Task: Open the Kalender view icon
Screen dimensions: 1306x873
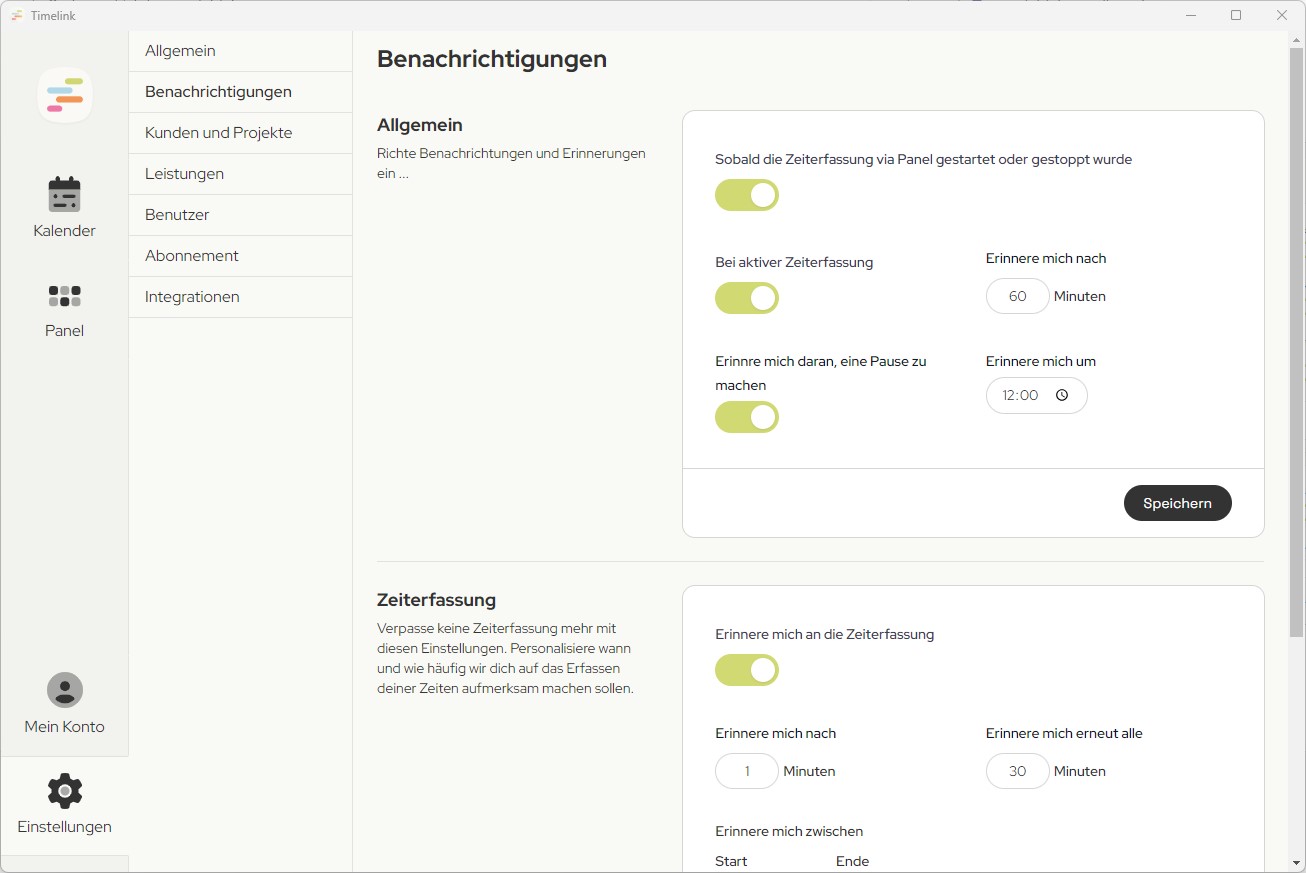Action: 65,194
